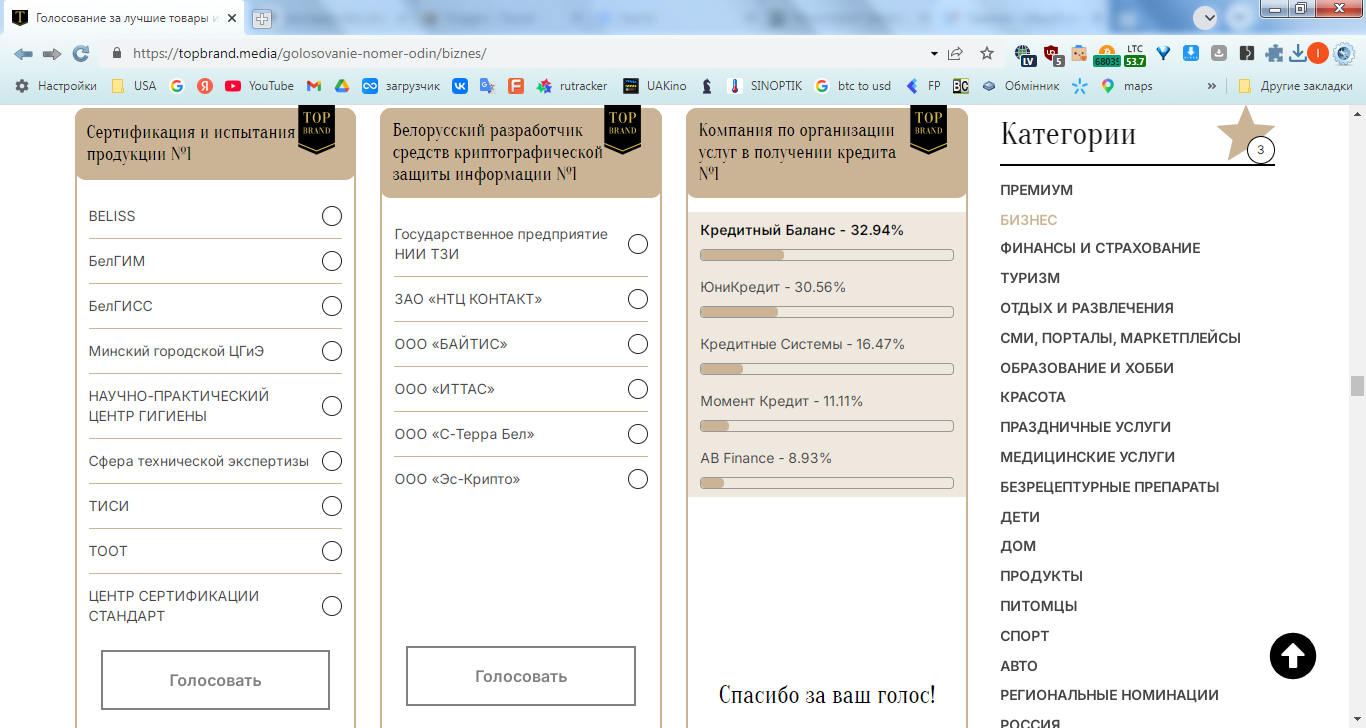
Task: Open the Google Translate bookmark icon
Action: tap(487, 86)
